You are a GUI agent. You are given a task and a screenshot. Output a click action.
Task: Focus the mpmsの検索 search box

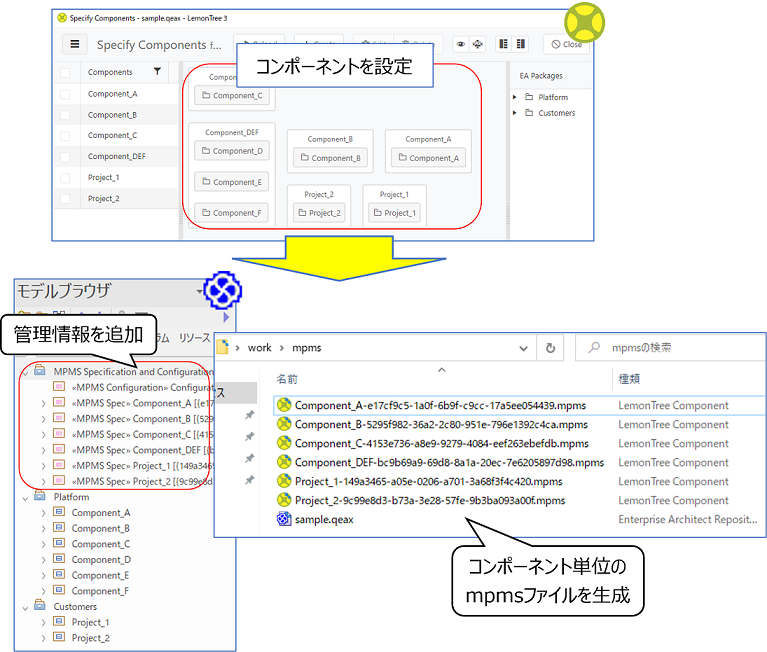pos(670,348)
